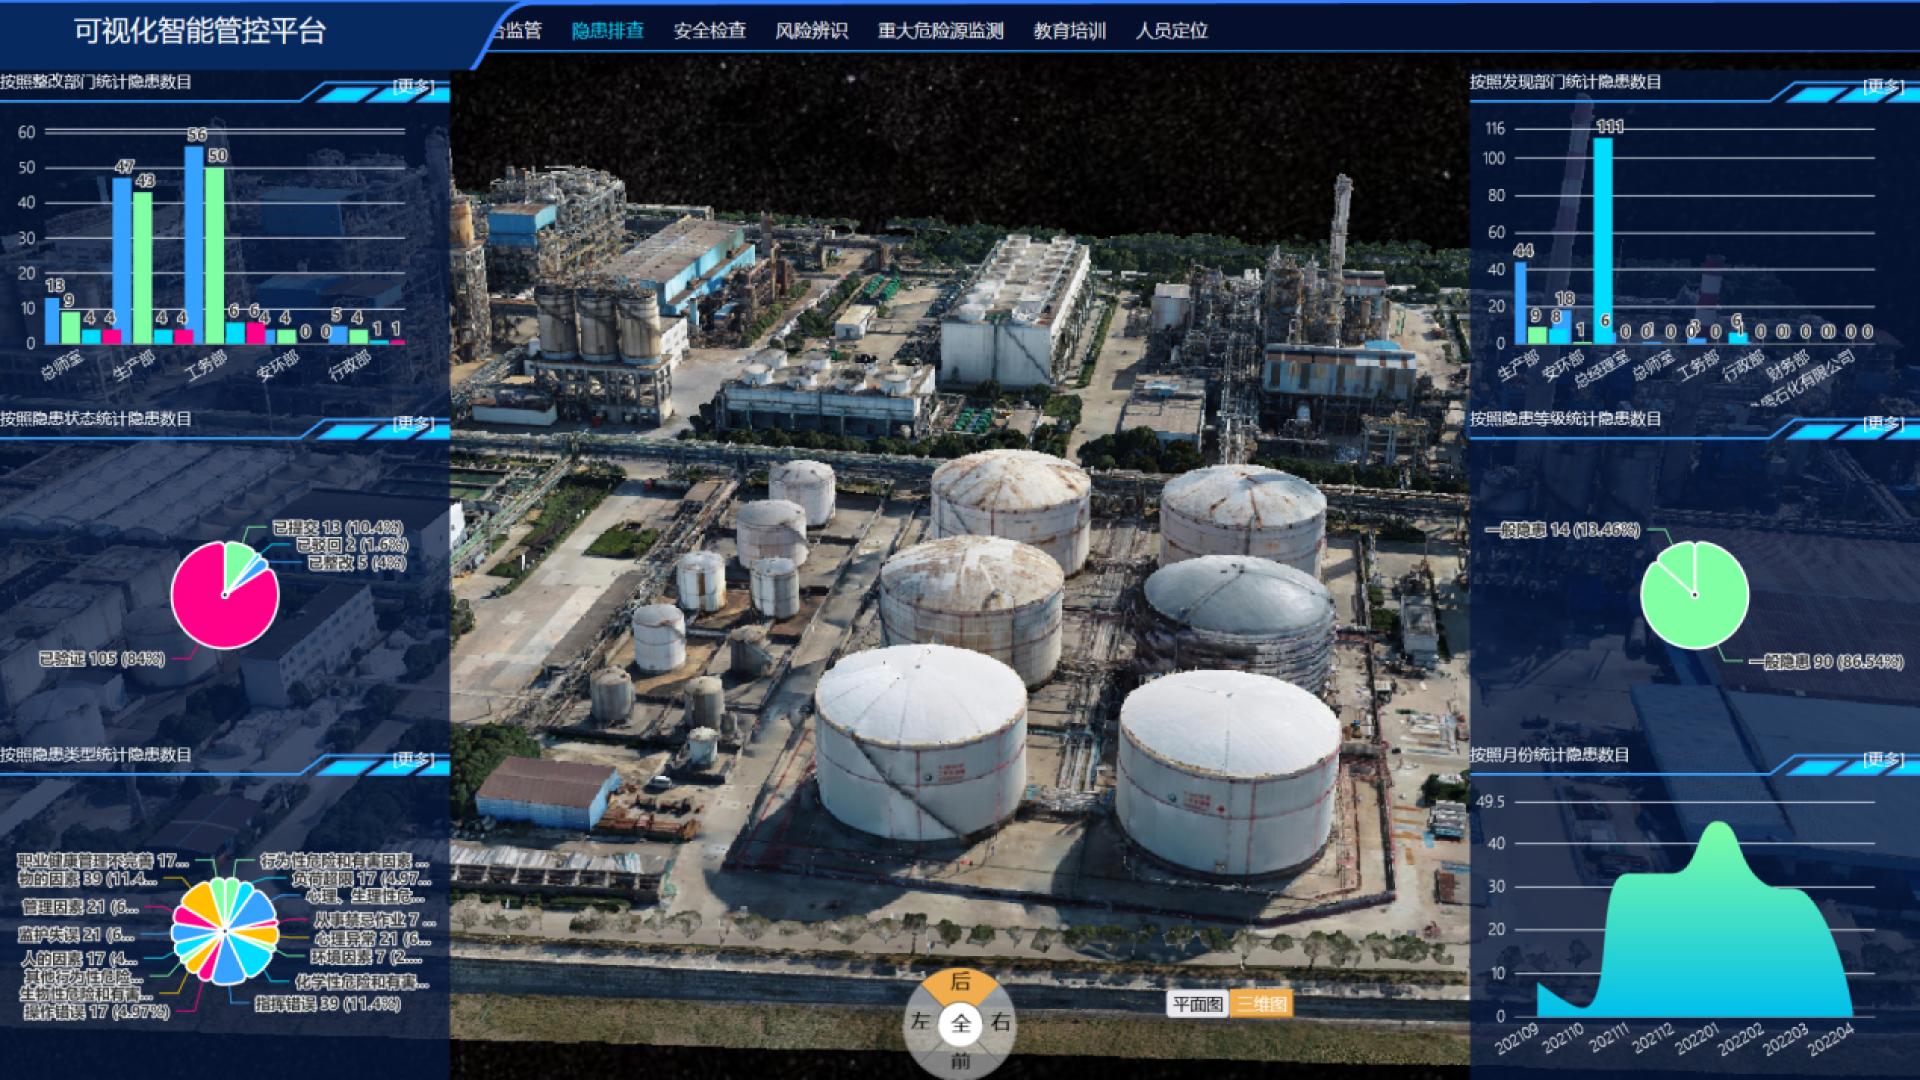The height and width of the screenshot is (1080, 1920).
Task: Switch to 三维图 3D view
Action: (x=1262, y=1004)
